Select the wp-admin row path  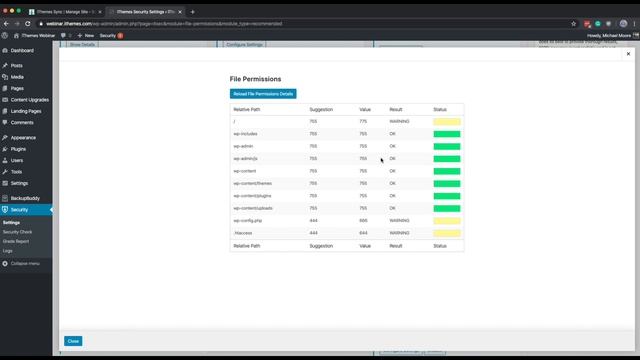[x=243, y=146]
